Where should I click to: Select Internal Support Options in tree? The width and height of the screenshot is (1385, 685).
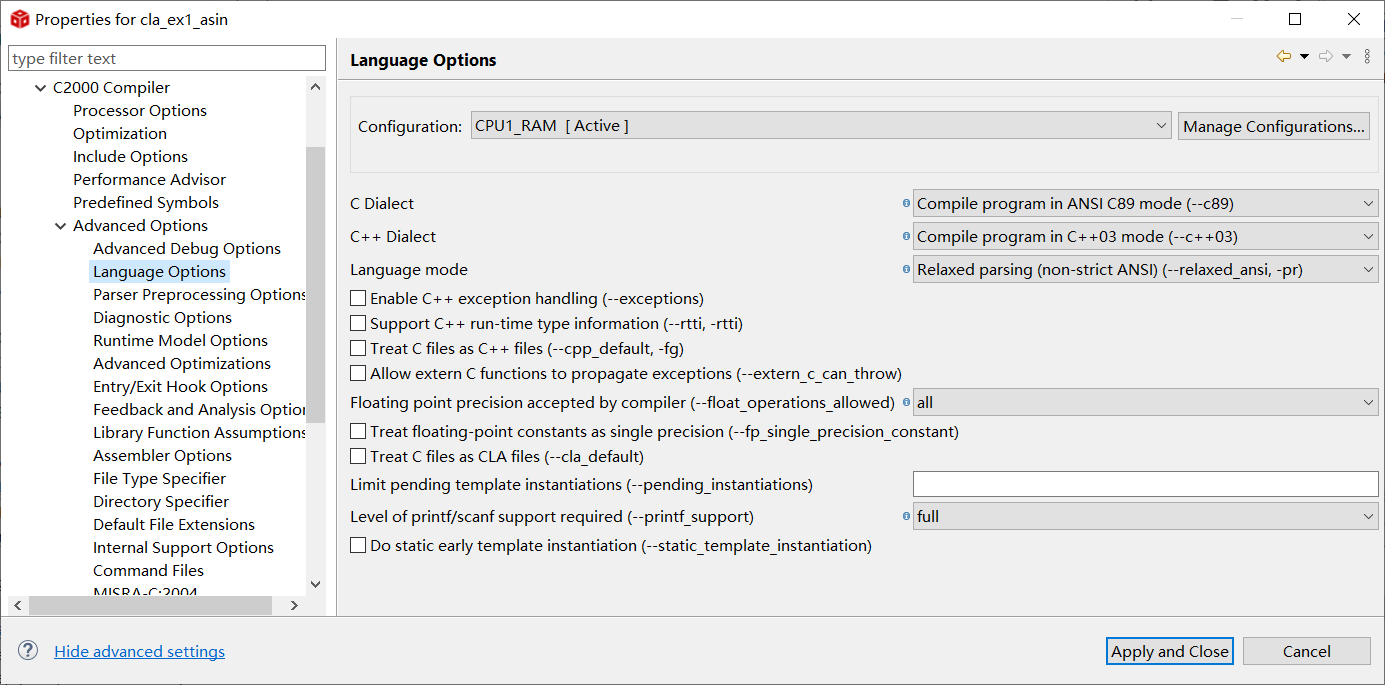click(x=183, y=547)
